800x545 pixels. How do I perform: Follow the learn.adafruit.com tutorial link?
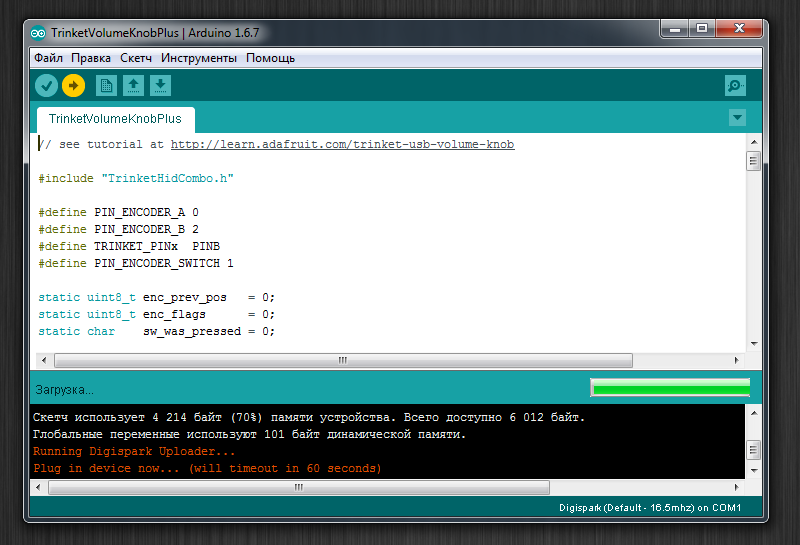click(x=342, y=144)
